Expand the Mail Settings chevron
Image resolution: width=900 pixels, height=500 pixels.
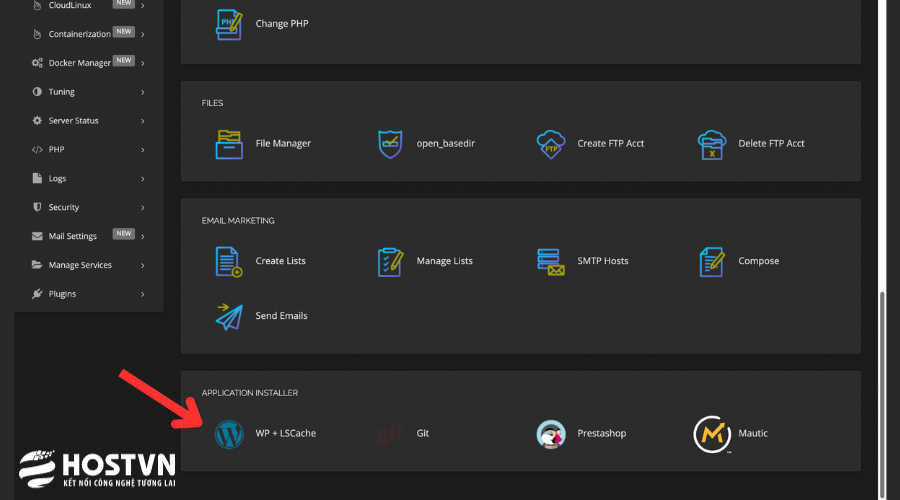point(142,237)
